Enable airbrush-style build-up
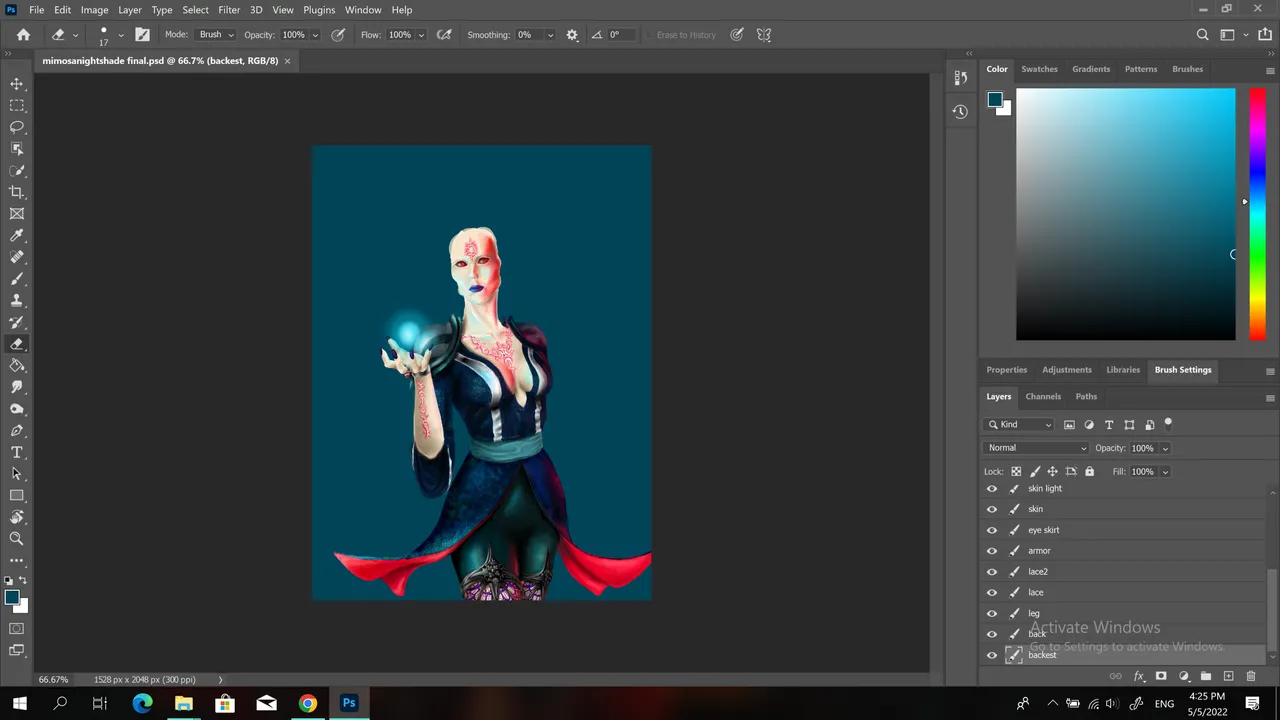The height and width of the screenshot is (720, 1280). (444, 34)
